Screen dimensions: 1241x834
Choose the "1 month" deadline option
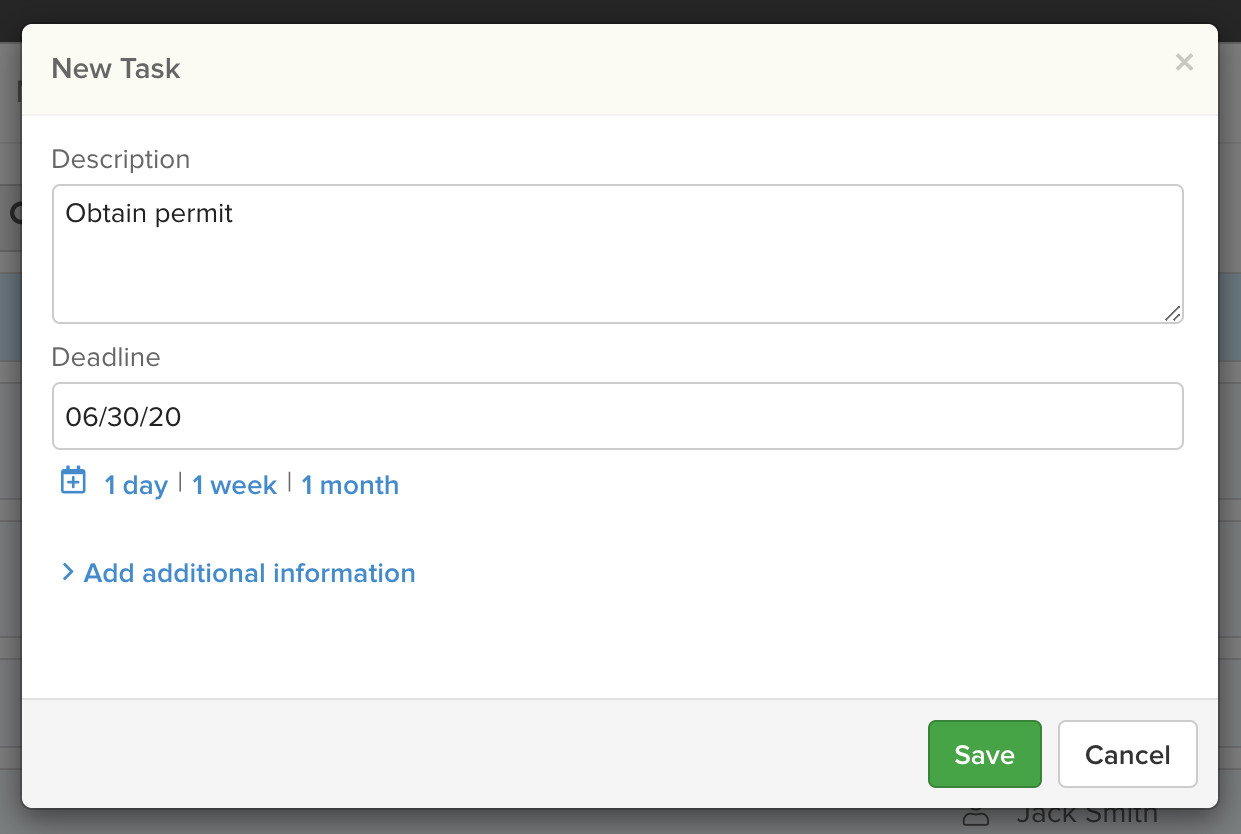click(x=349, y=485)
